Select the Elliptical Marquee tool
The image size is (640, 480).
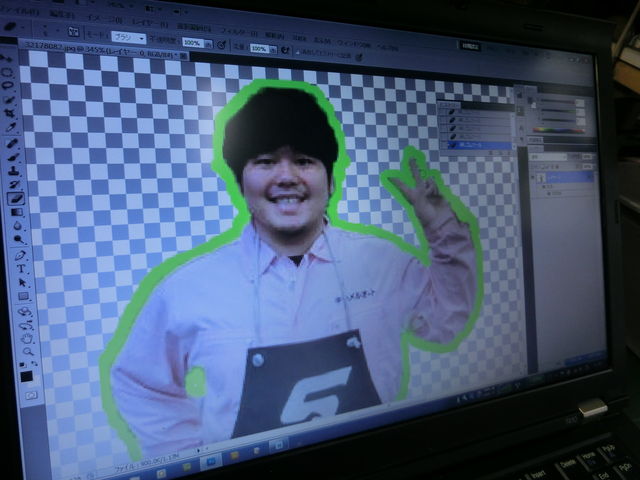[7, 72]
